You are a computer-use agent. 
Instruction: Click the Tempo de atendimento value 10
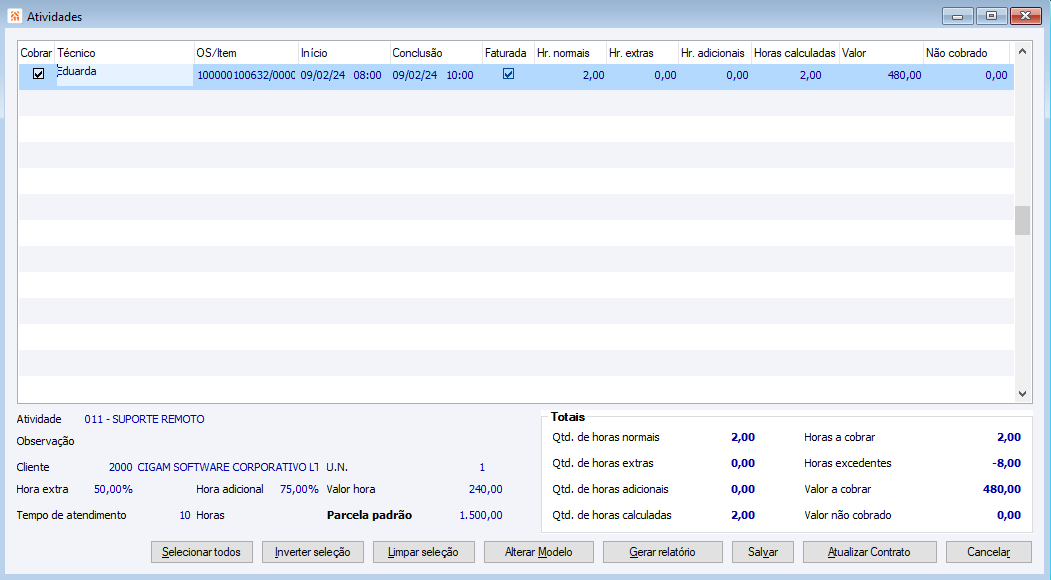185,516
